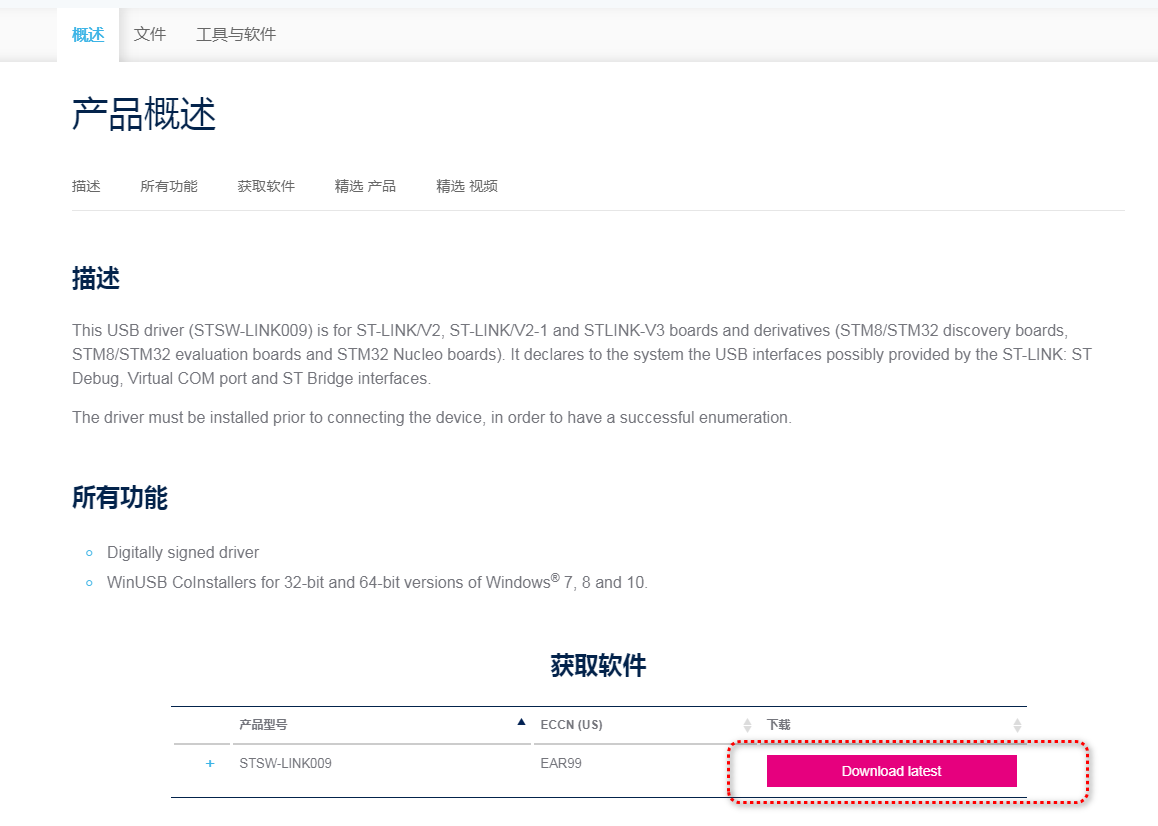Click the Digitally signed driver bullet
This screenshot has width=1158, height=826.
click(x=183, y=553)
